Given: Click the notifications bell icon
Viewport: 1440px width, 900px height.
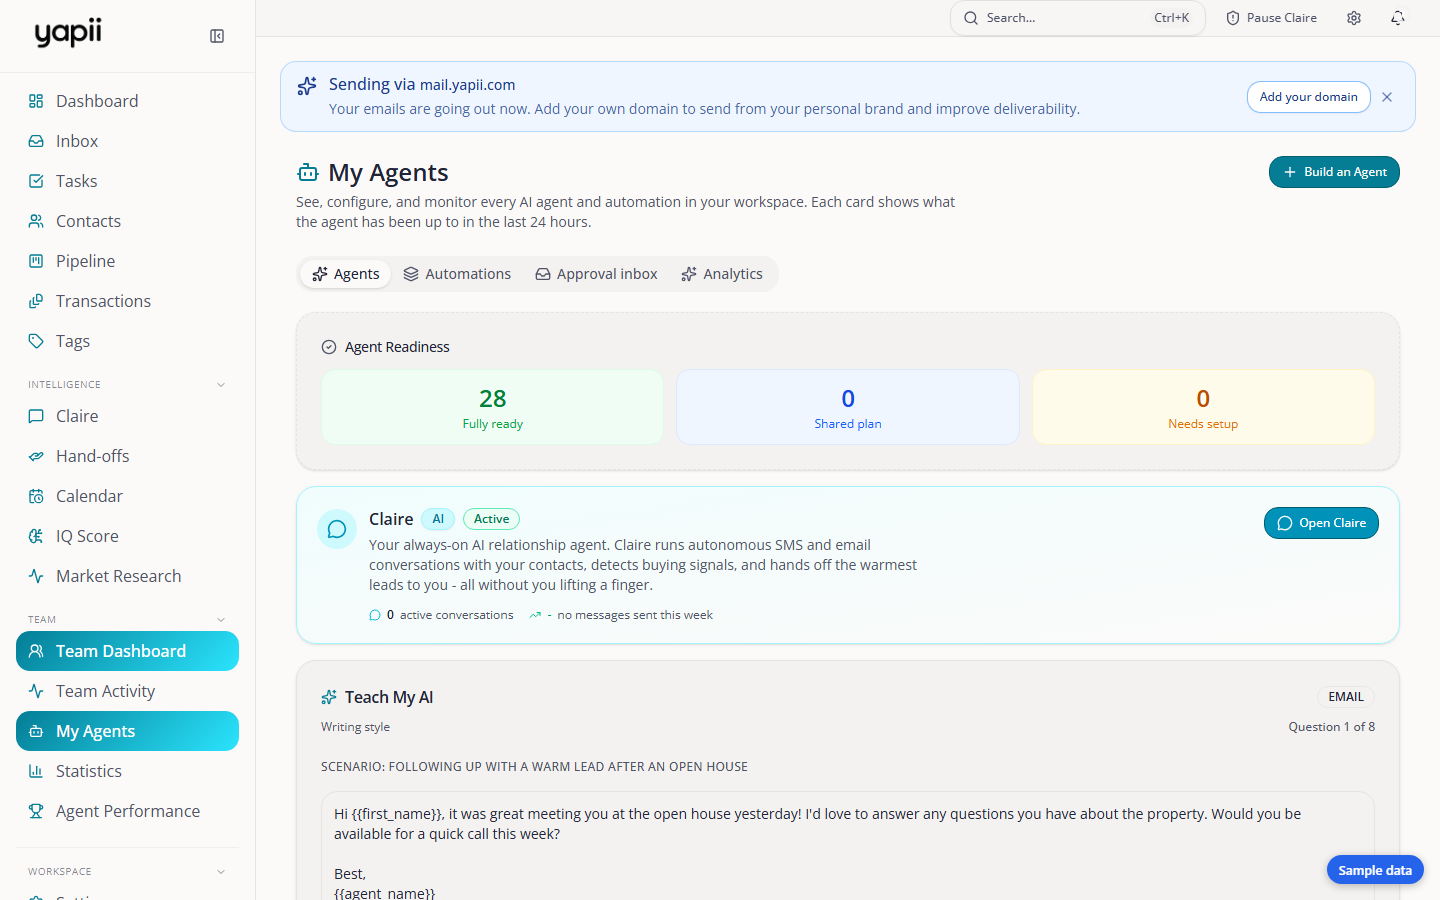Looking at the screenshot, I should click(x=1398, y=18).
